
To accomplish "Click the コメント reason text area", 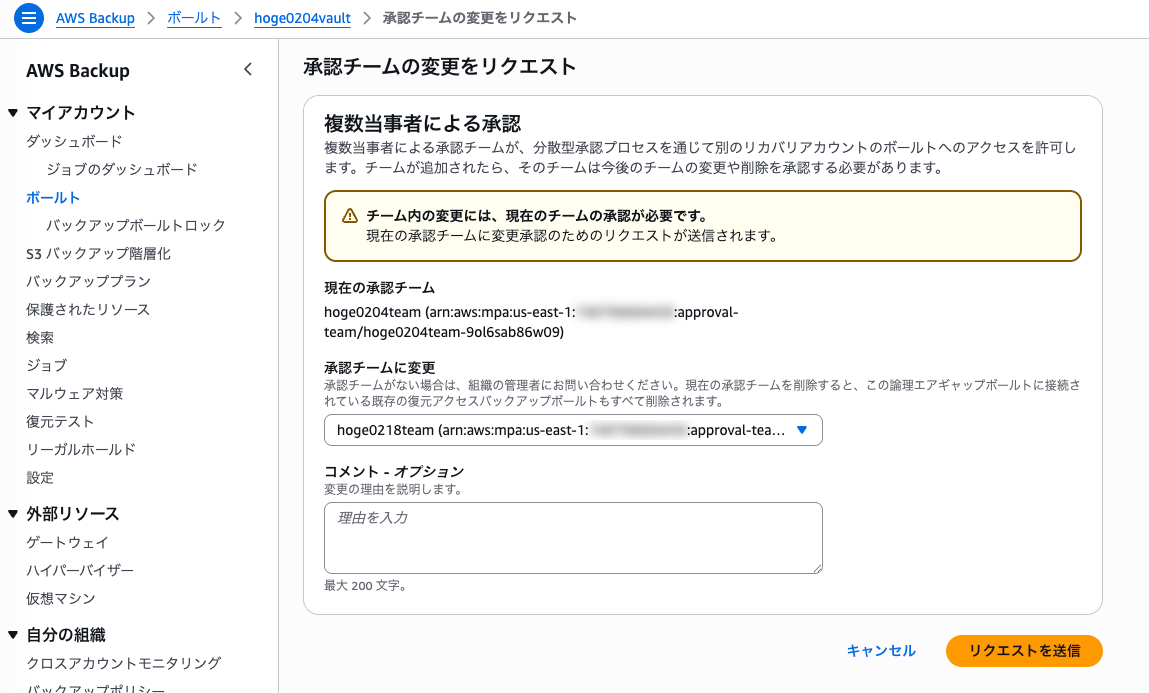I will pyautogui.click(x=573, y=538).
